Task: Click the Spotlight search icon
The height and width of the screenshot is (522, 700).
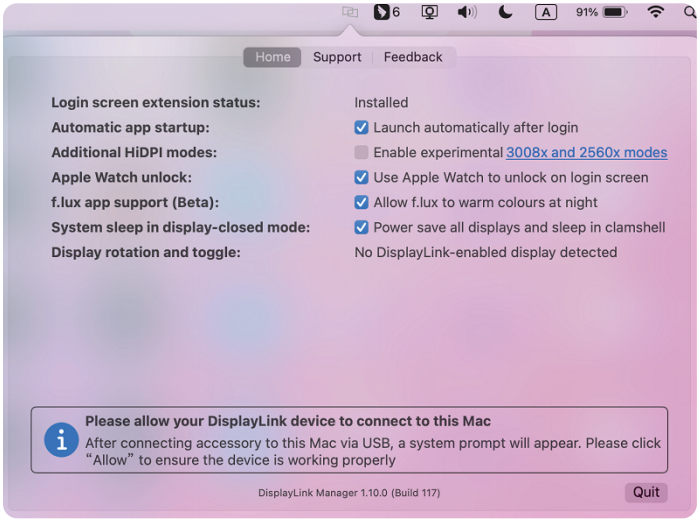Action: coord(692,12)
